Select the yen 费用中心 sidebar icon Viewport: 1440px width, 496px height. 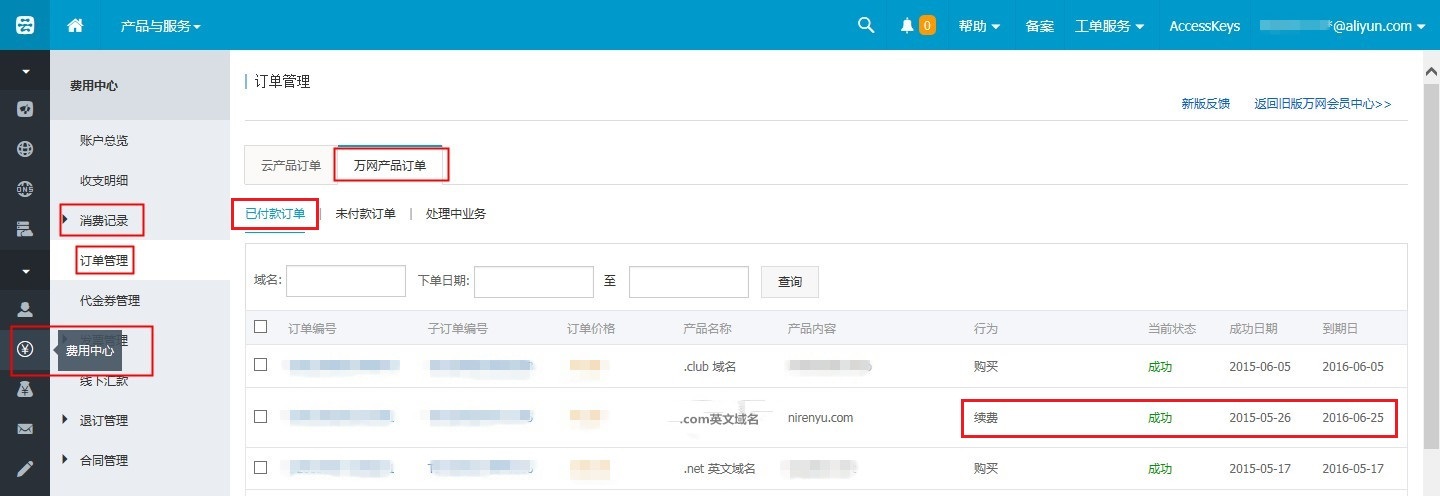25,350
